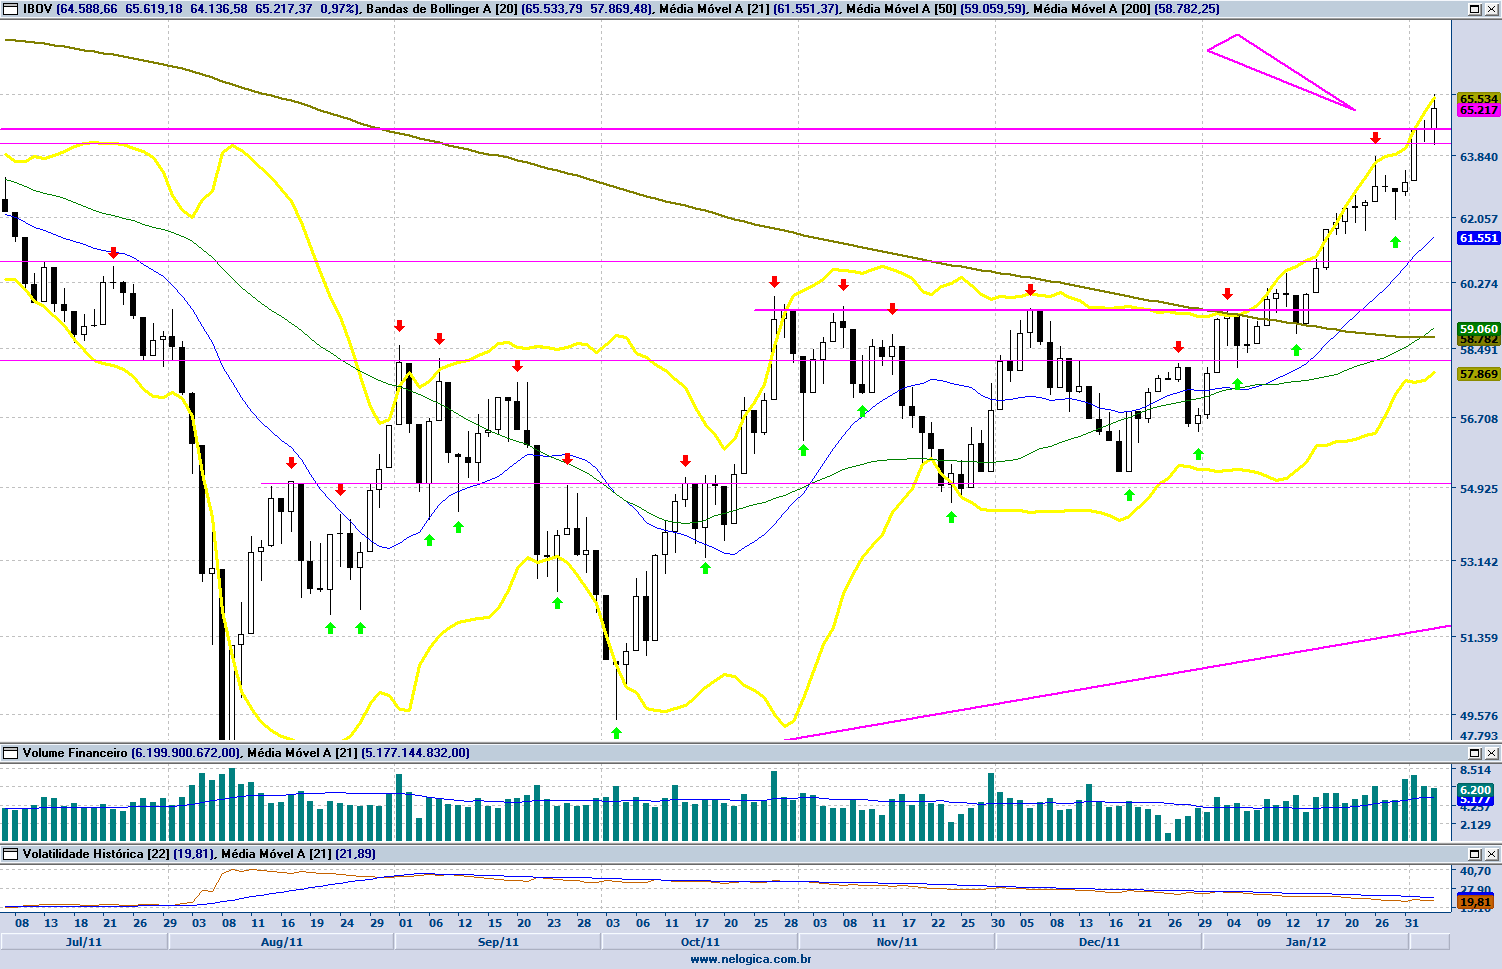Viewport: 1502px width, 969px height.
Task: Select the Oct/11 month on time axis
Action: [x=700, y=942]
